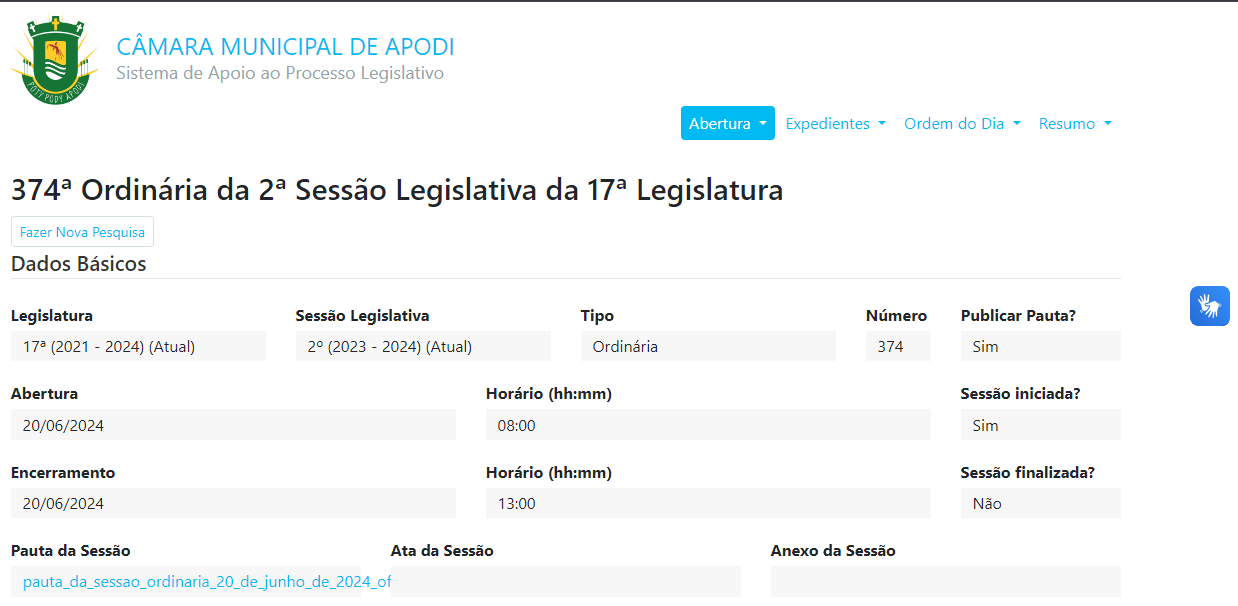This screenshot has width=1238, height=606.
Task: Open the Ordem do Dia dropdown
Action: point(961,123)
